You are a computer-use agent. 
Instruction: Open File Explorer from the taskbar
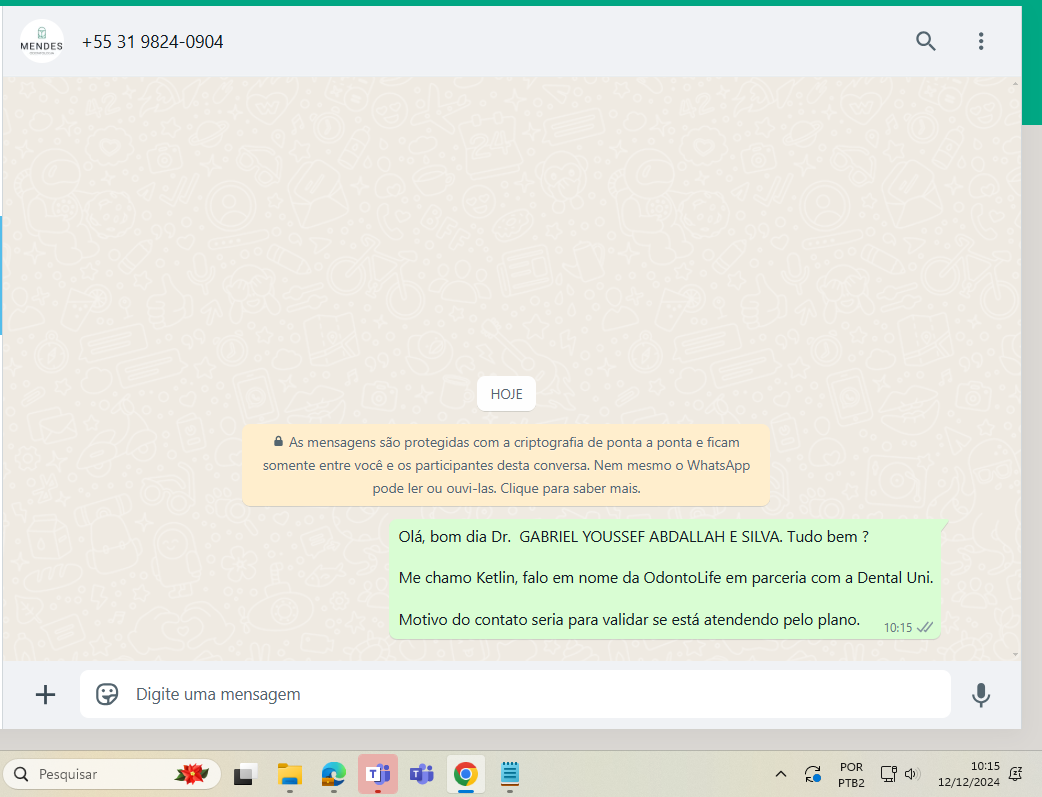click(290, 774)
